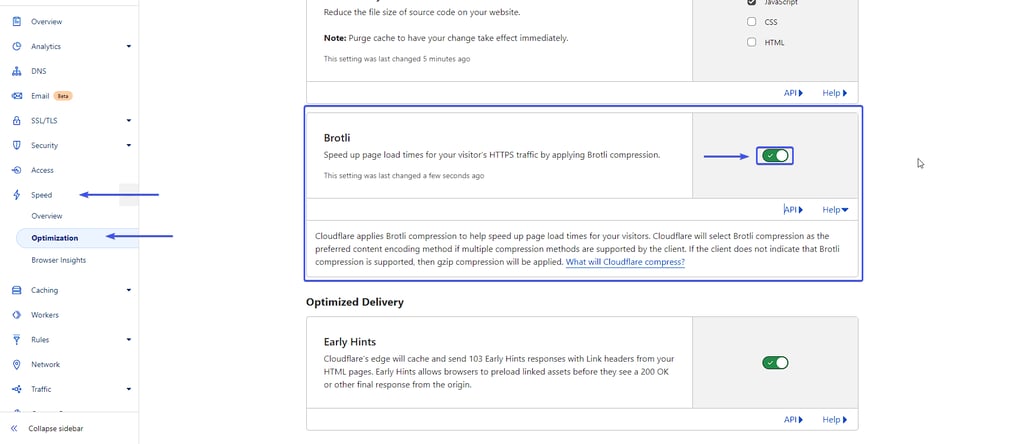
Task: Collapse the Brotli Help section
Action: coord(835,210)
